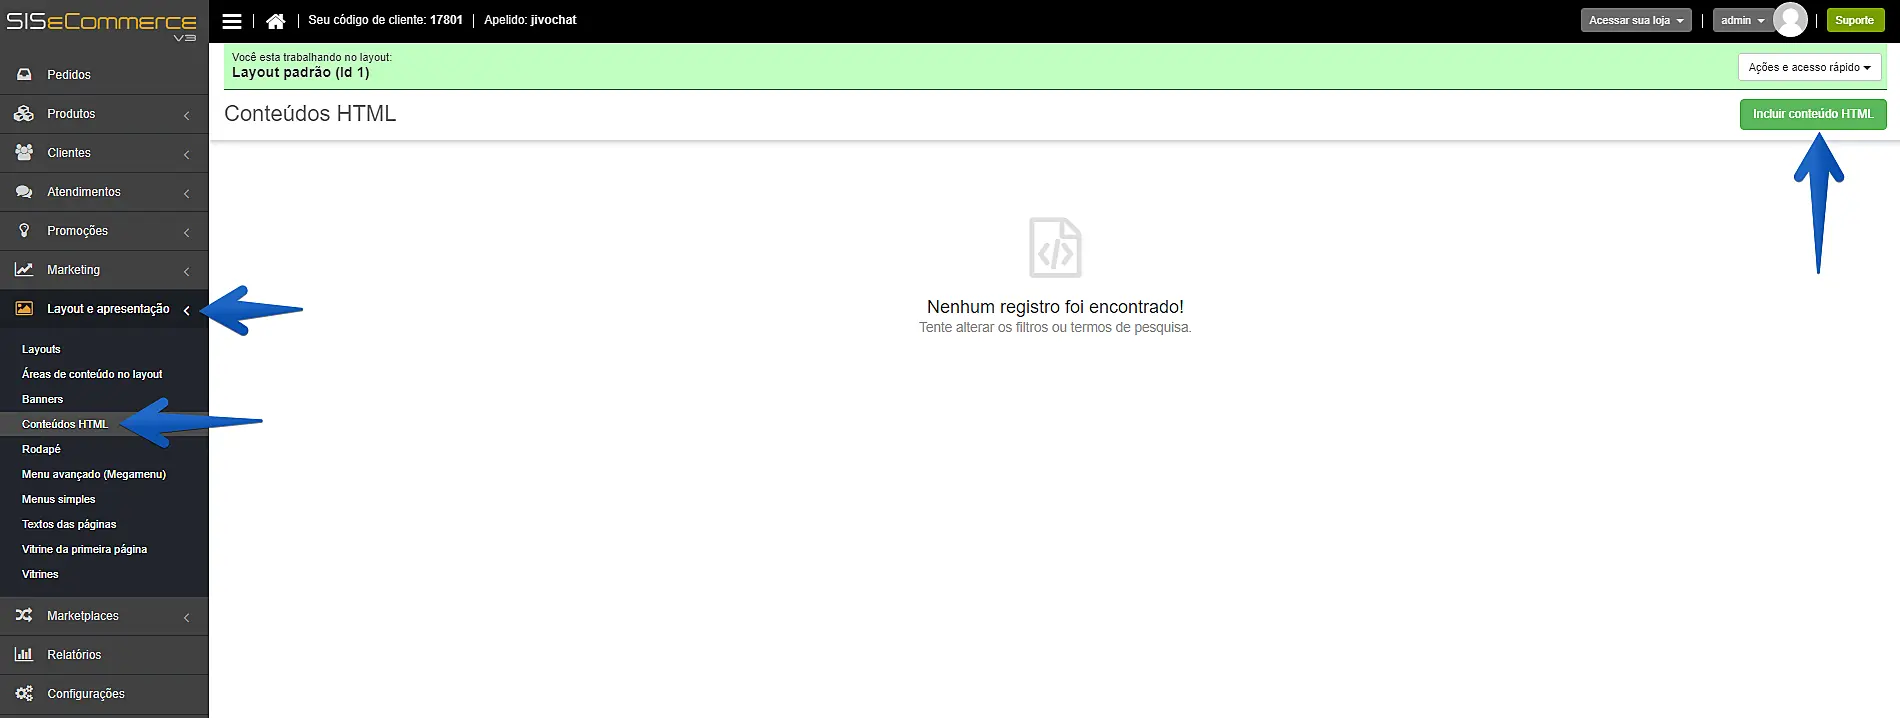Select Layouts submenu item
This screenshot has height=718, width=1900.
coord(41,349)
